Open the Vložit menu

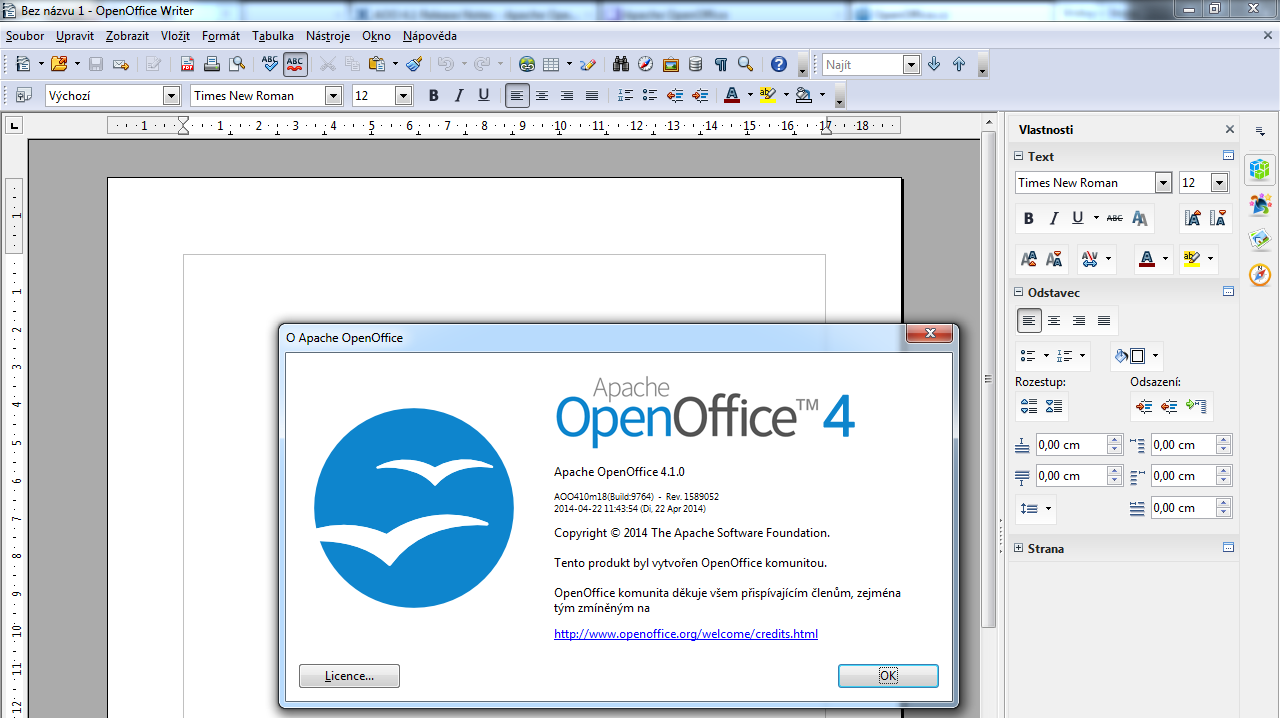(x=175, y=36)
